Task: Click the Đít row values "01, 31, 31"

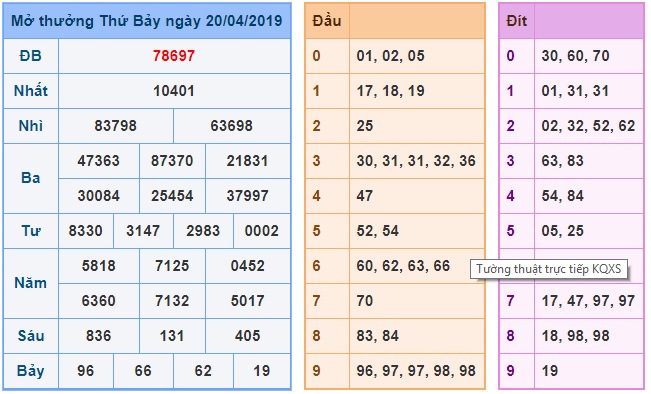Action: 575,91
